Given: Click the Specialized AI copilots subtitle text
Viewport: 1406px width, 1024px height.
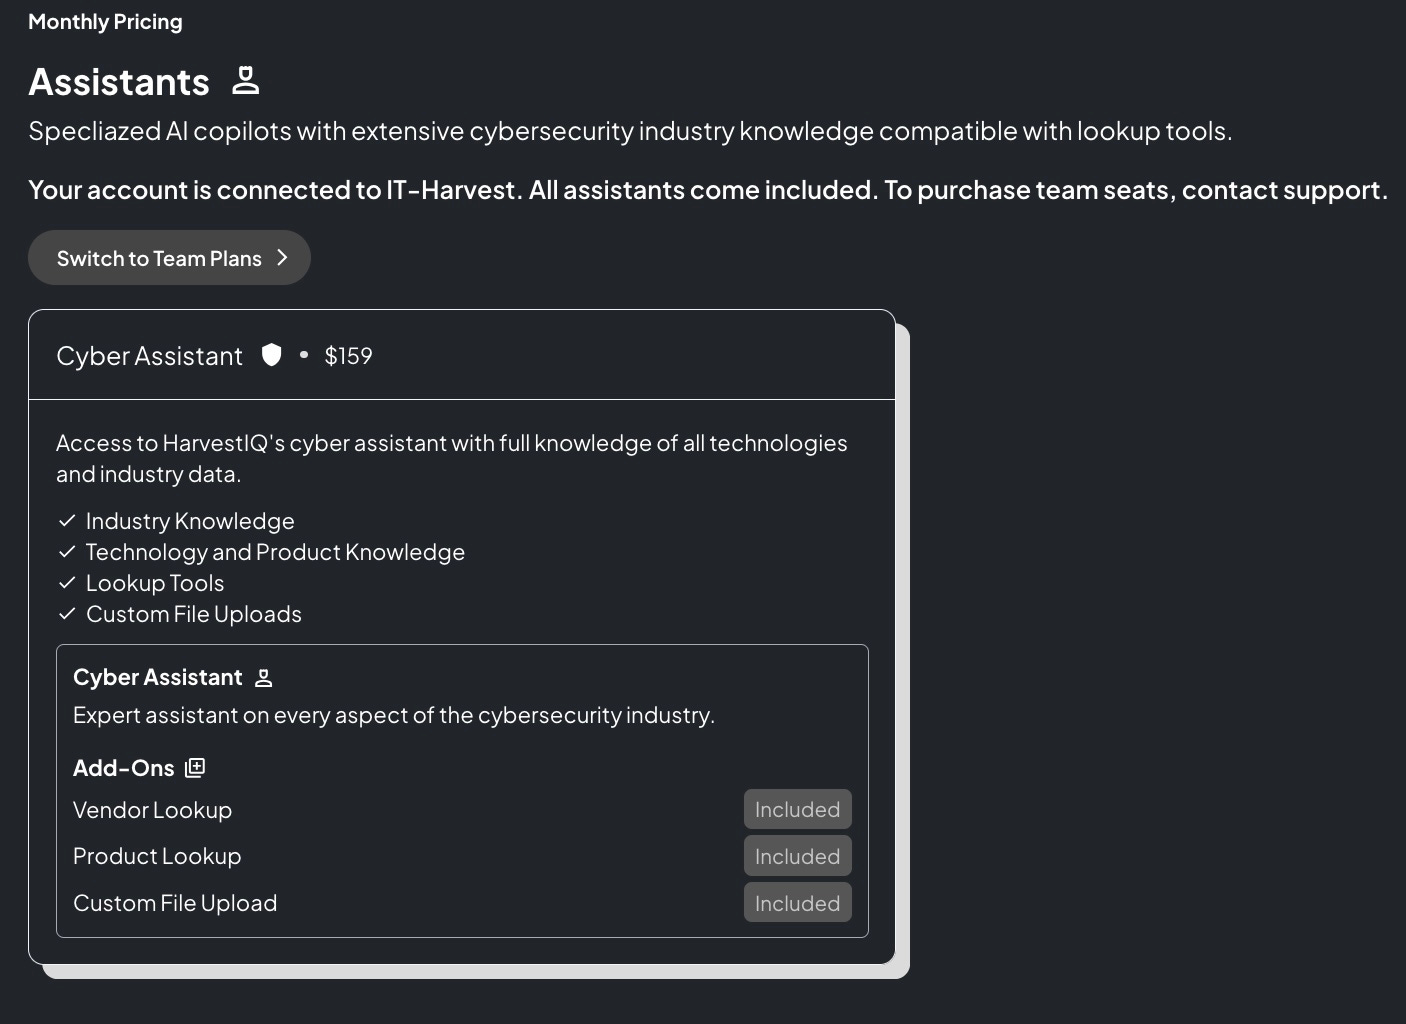Looking at the screenshot, I should coord(630,131).
